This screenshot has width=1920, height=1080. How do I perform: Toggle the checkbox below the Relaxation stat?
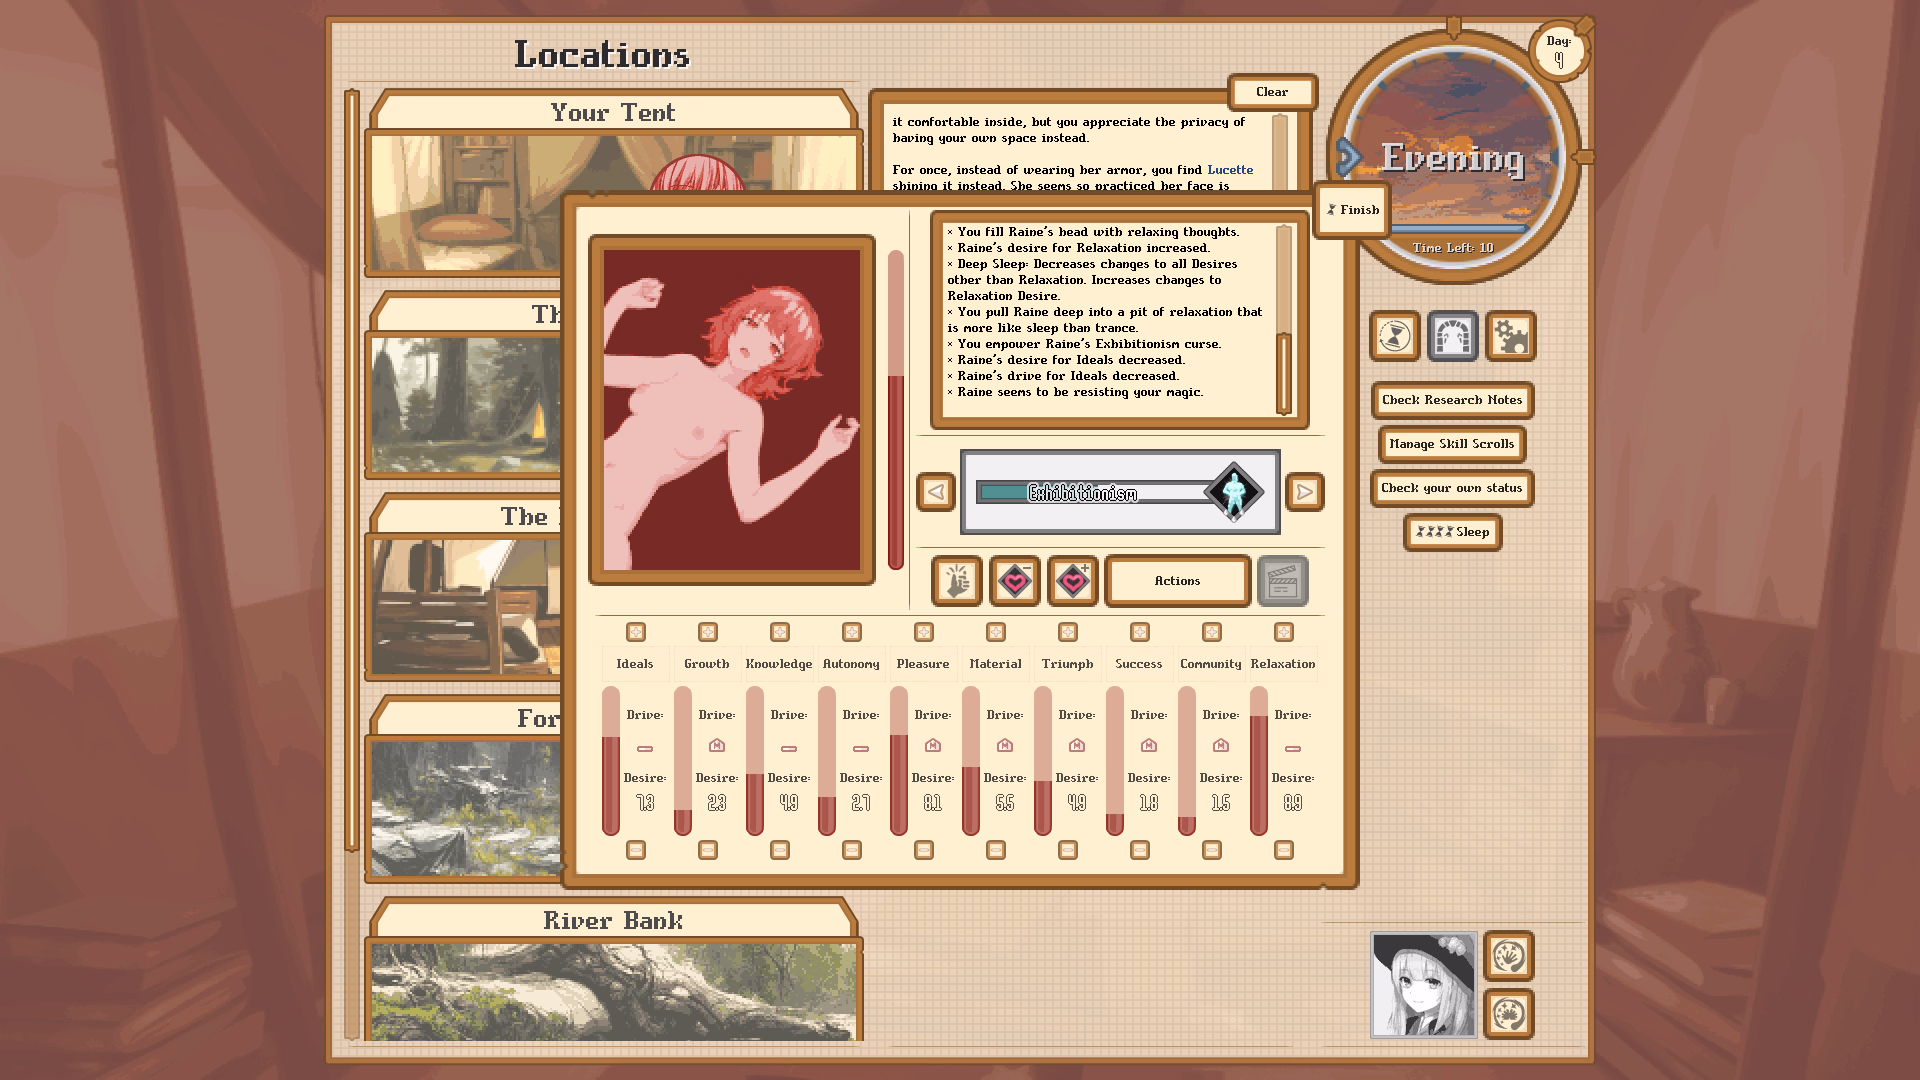coord(1283,849)
